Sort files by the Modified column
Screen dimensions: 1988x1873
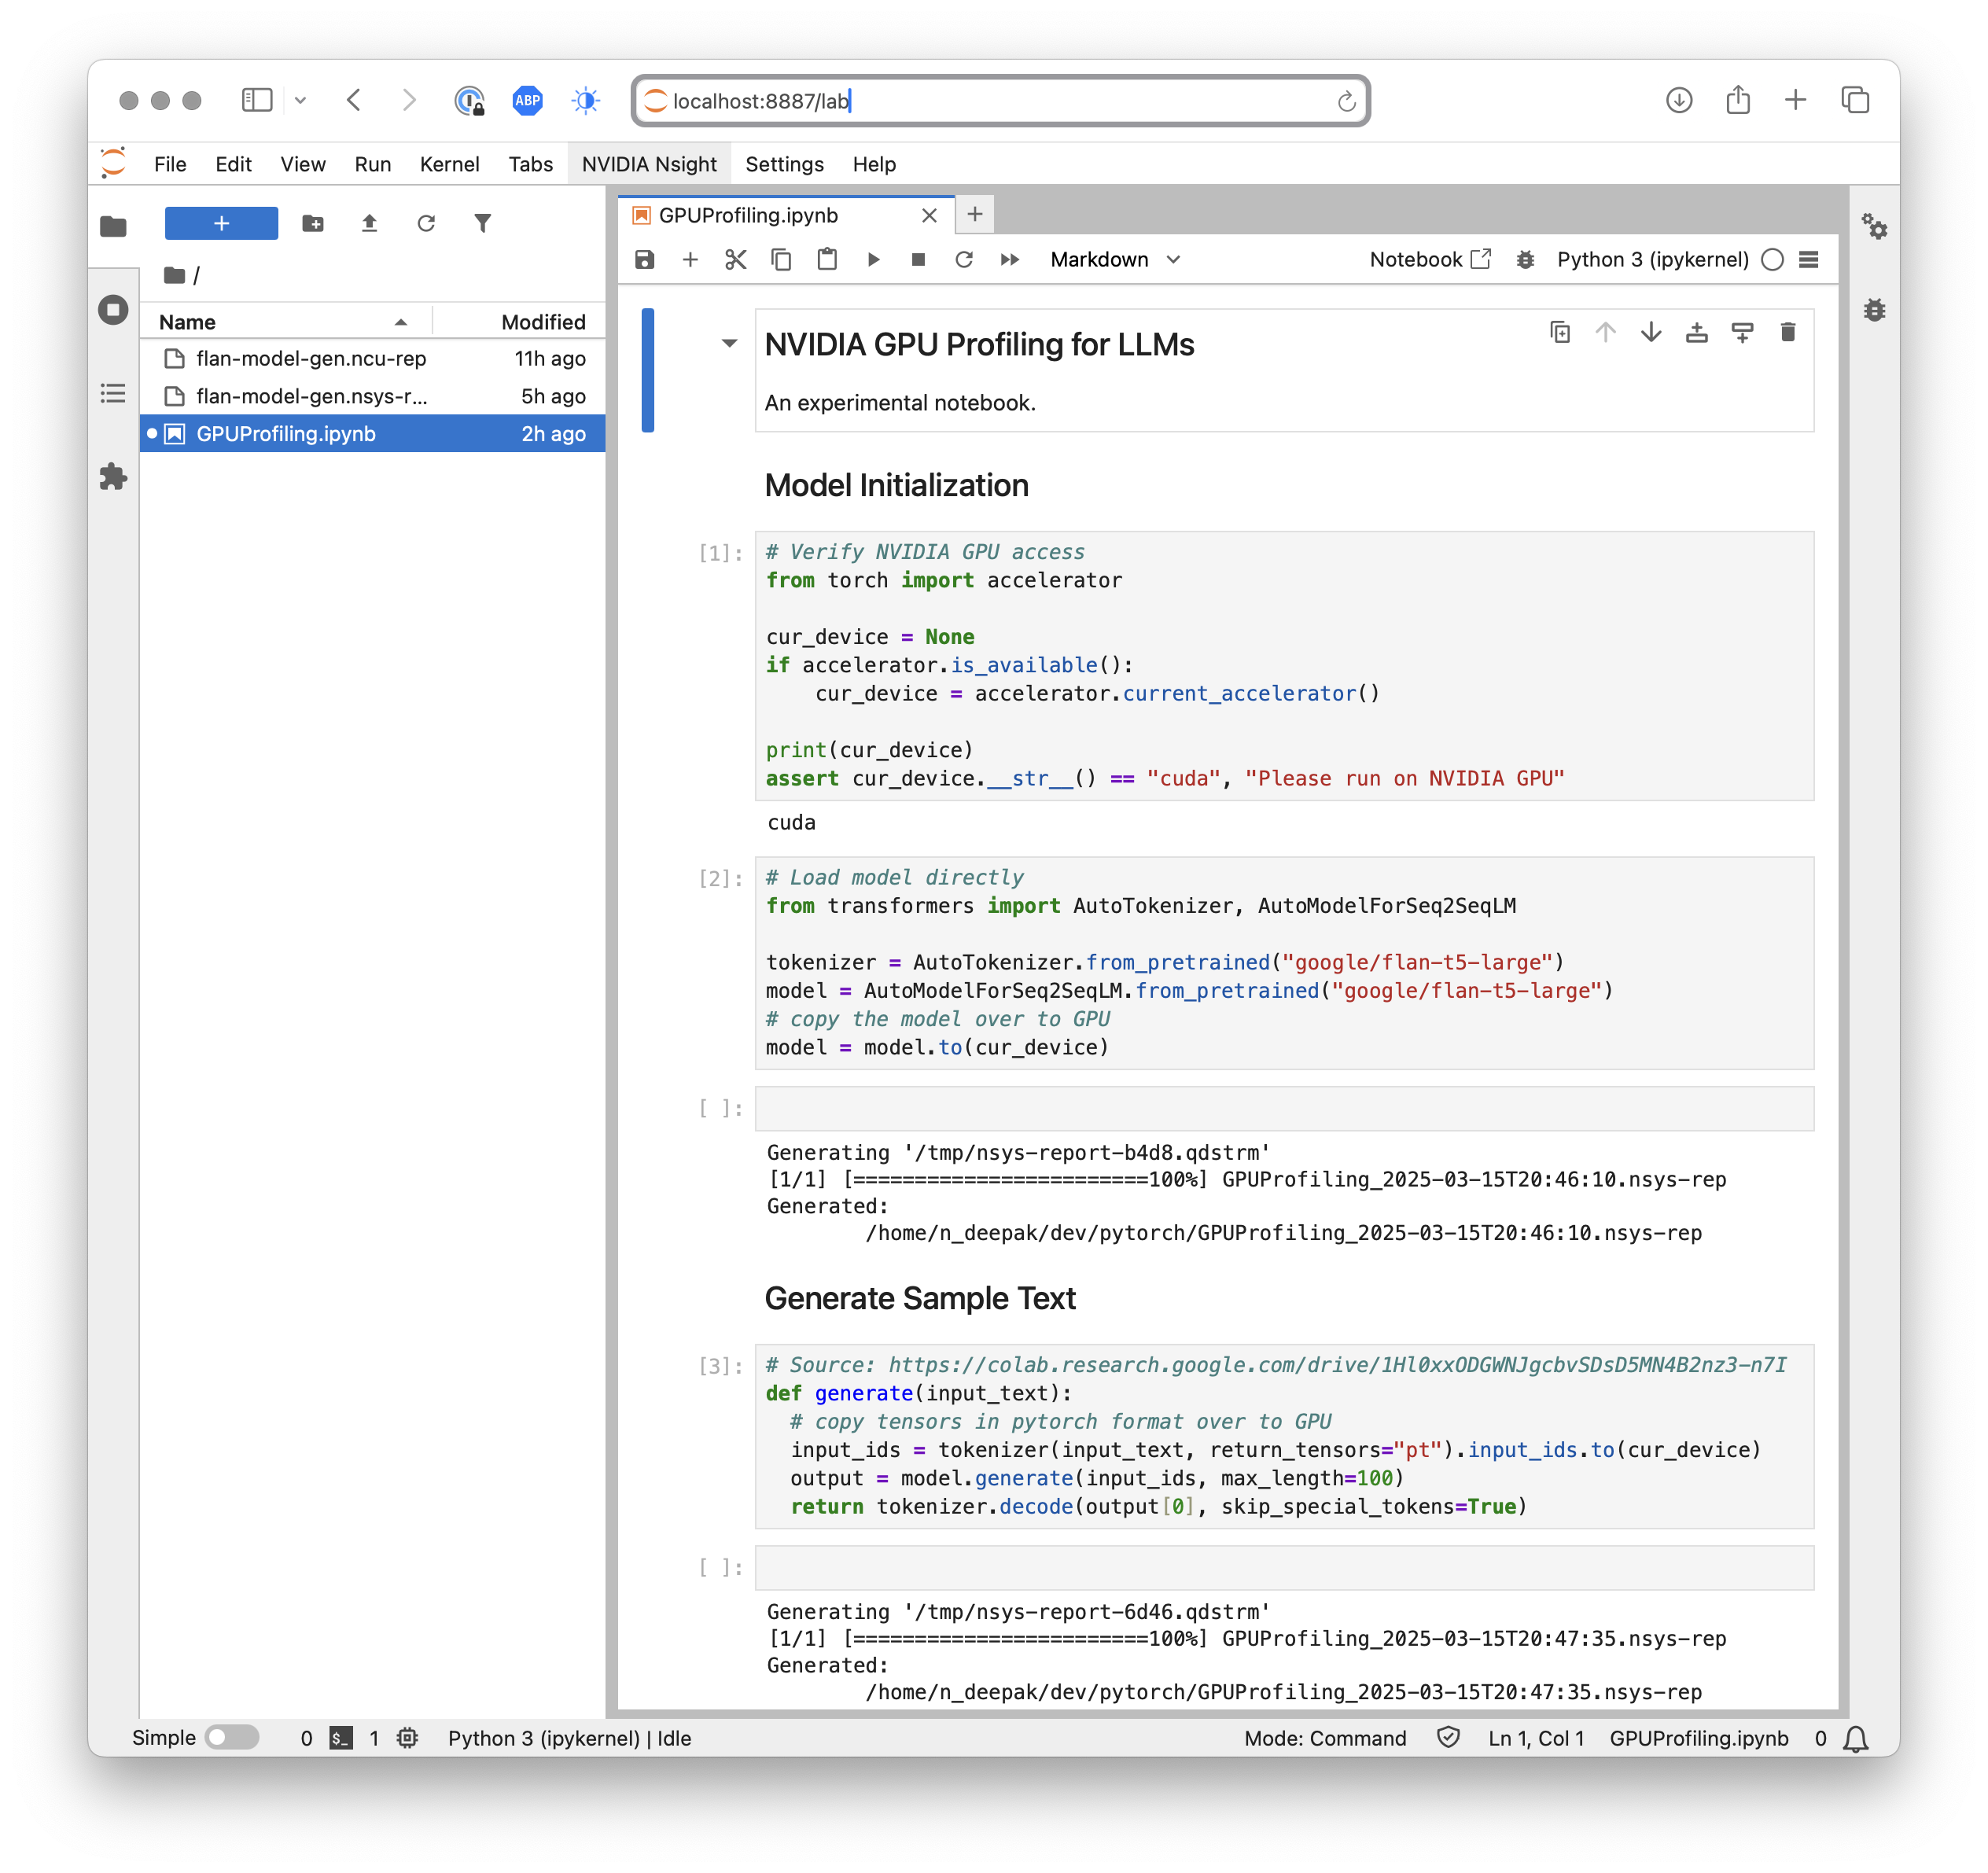[x=519, y=322]
